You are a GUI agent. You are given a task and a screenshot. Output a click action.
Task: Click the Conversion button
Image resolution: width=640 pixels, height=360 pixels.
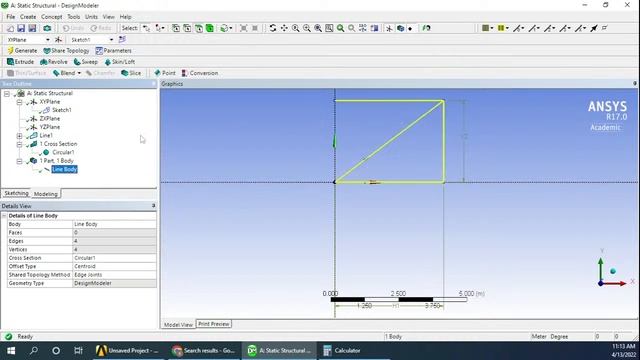[200, 73]
